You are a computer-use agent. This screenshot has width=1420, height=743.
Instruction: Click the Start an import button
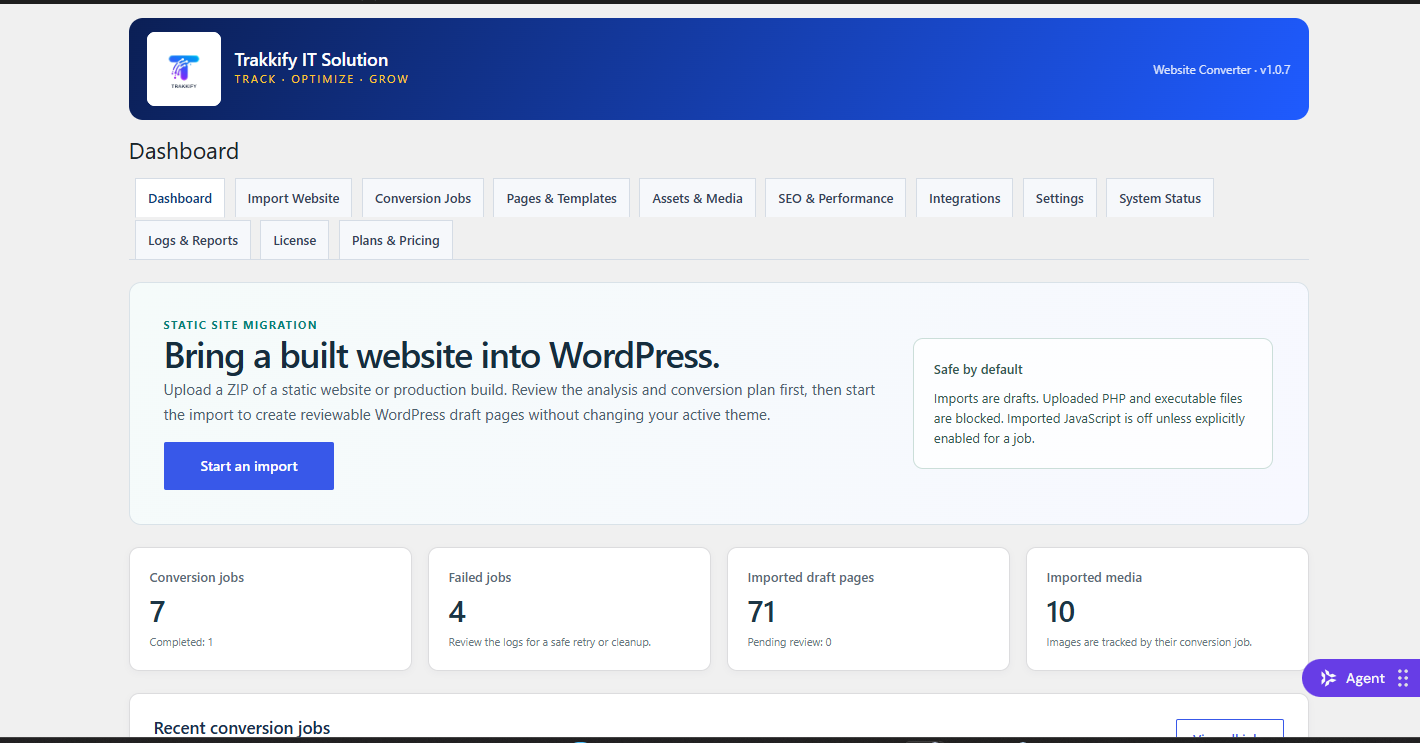tap(249, 466)
